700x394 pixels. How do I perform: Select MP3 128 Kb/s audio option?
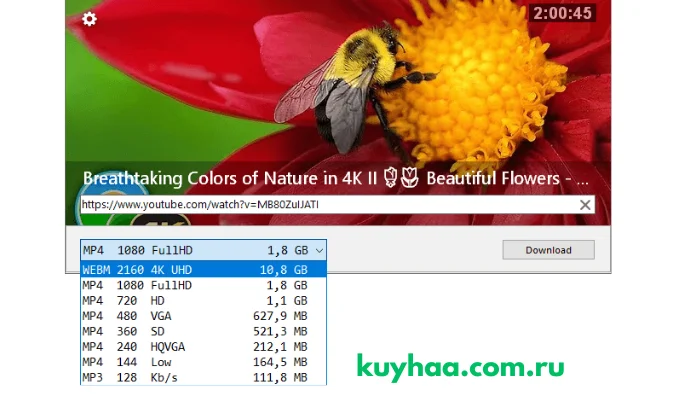pos(204,377)
